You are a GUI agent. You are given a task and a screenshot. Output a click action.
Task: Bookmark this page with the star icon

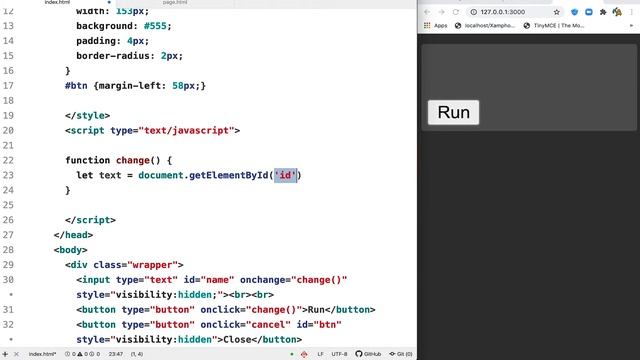557,12
